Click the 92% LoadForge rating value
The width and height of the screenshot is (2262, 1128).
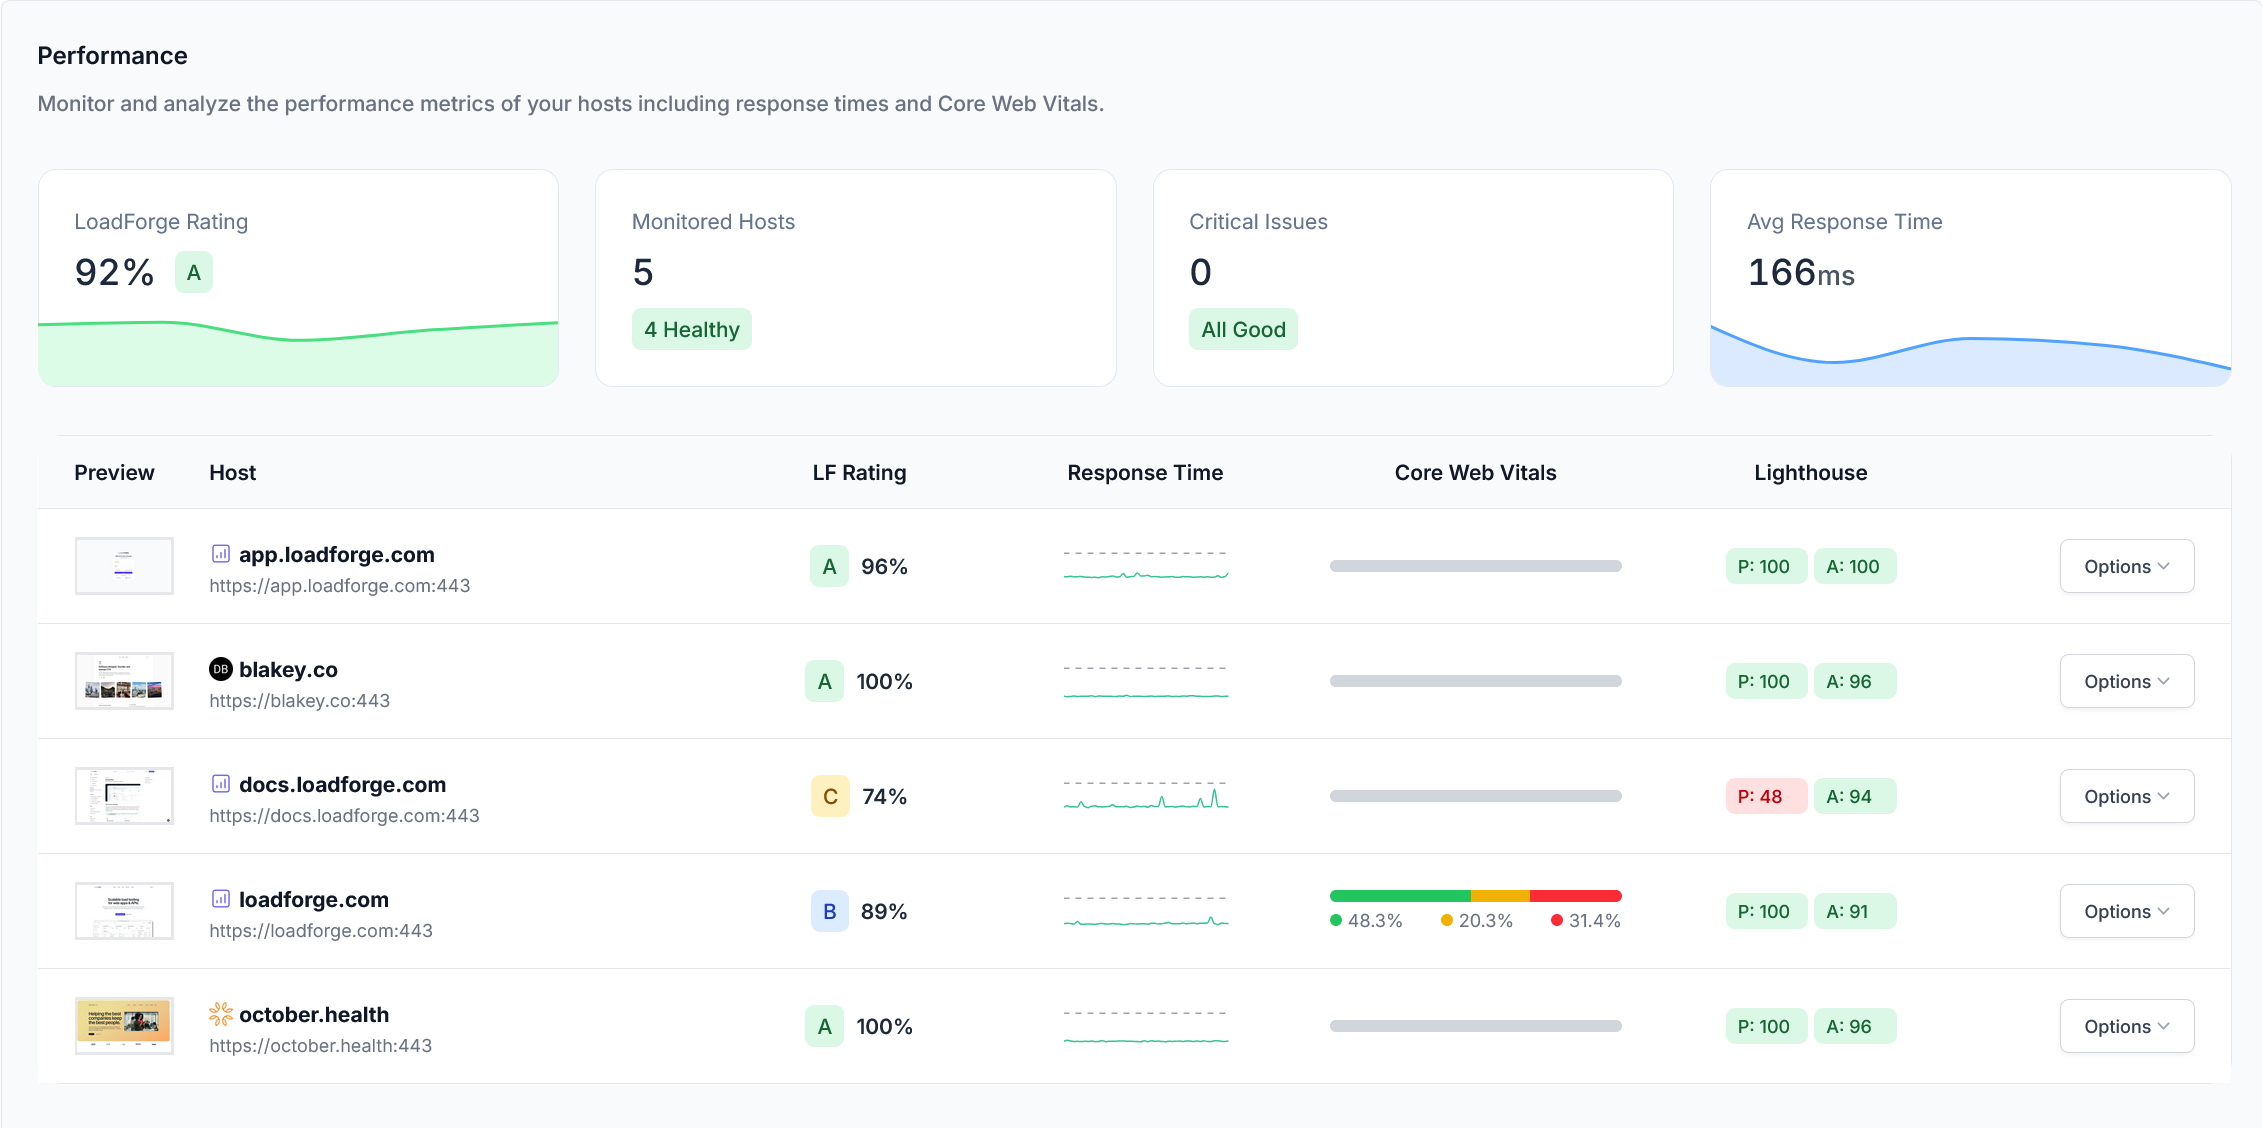[114, 272]
